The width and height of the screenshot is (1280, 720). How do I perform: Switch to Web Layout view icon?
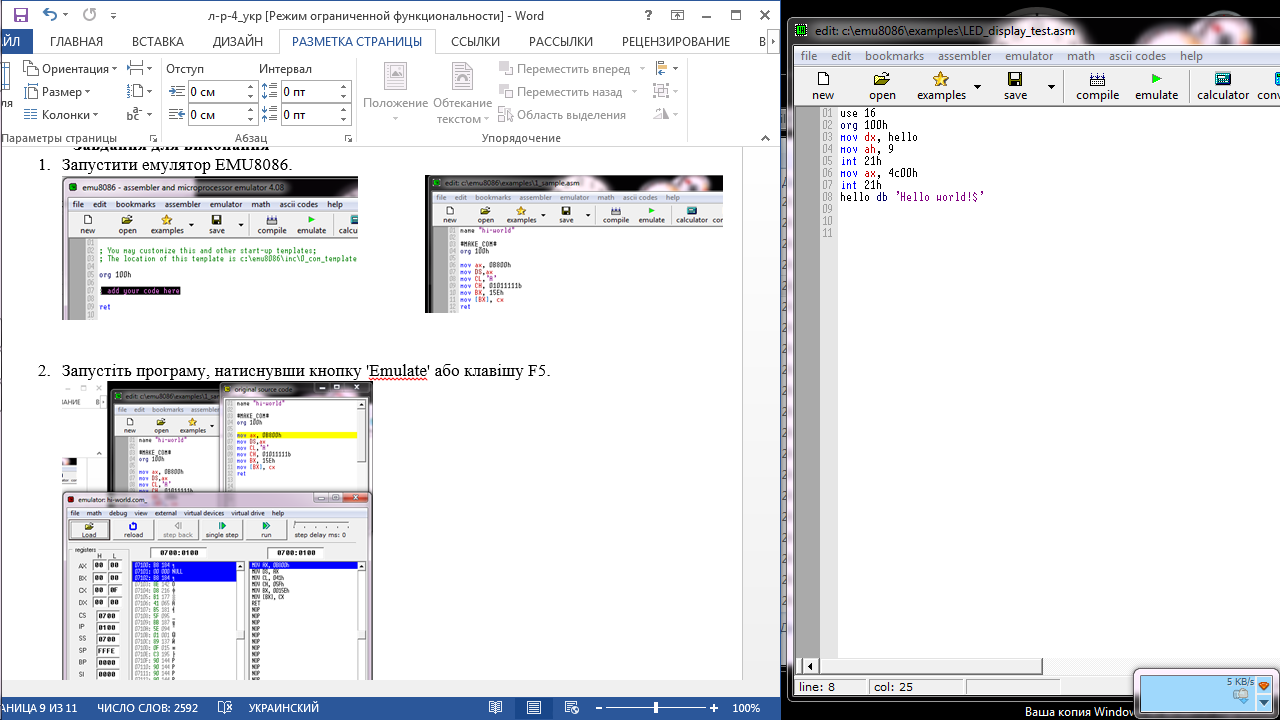[572, 708]
